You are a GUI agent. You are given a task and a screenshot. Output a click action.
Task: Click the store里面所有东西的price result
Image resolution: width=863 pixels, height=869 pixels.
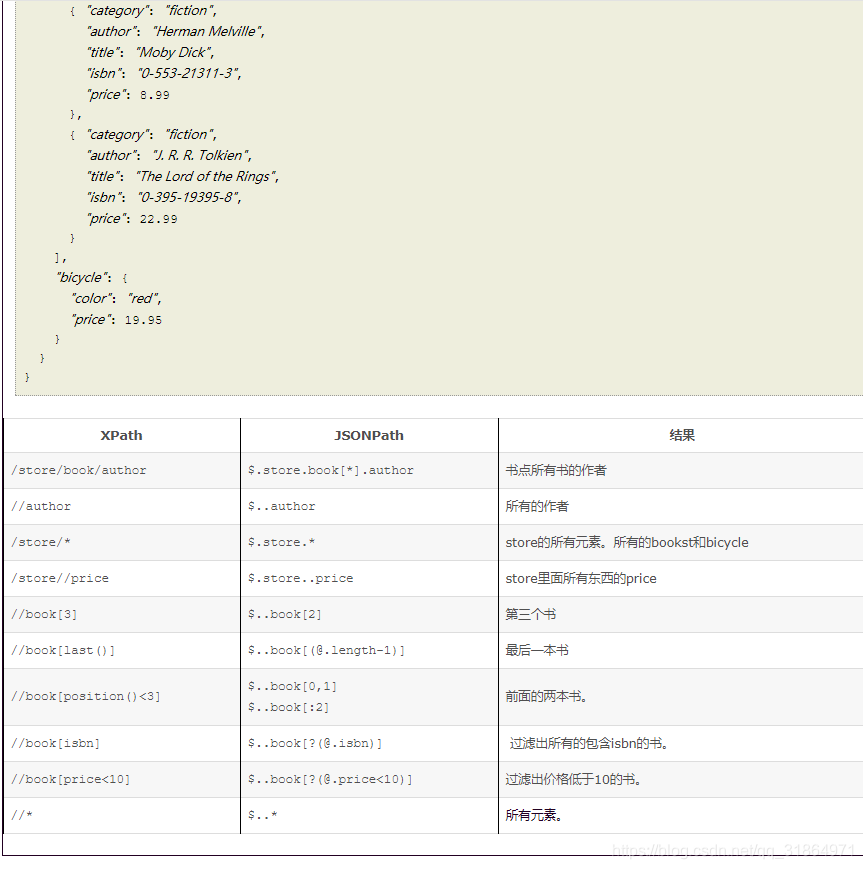(x=580, y=579)
